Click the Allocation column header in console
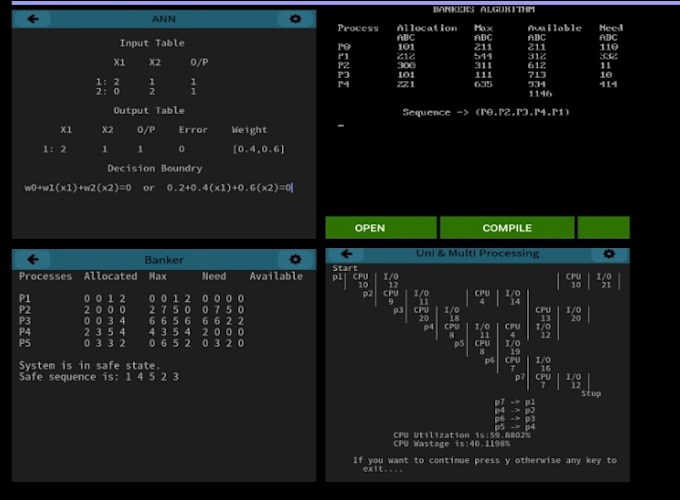This screenshot has height=500, width=680. point(427,28)
